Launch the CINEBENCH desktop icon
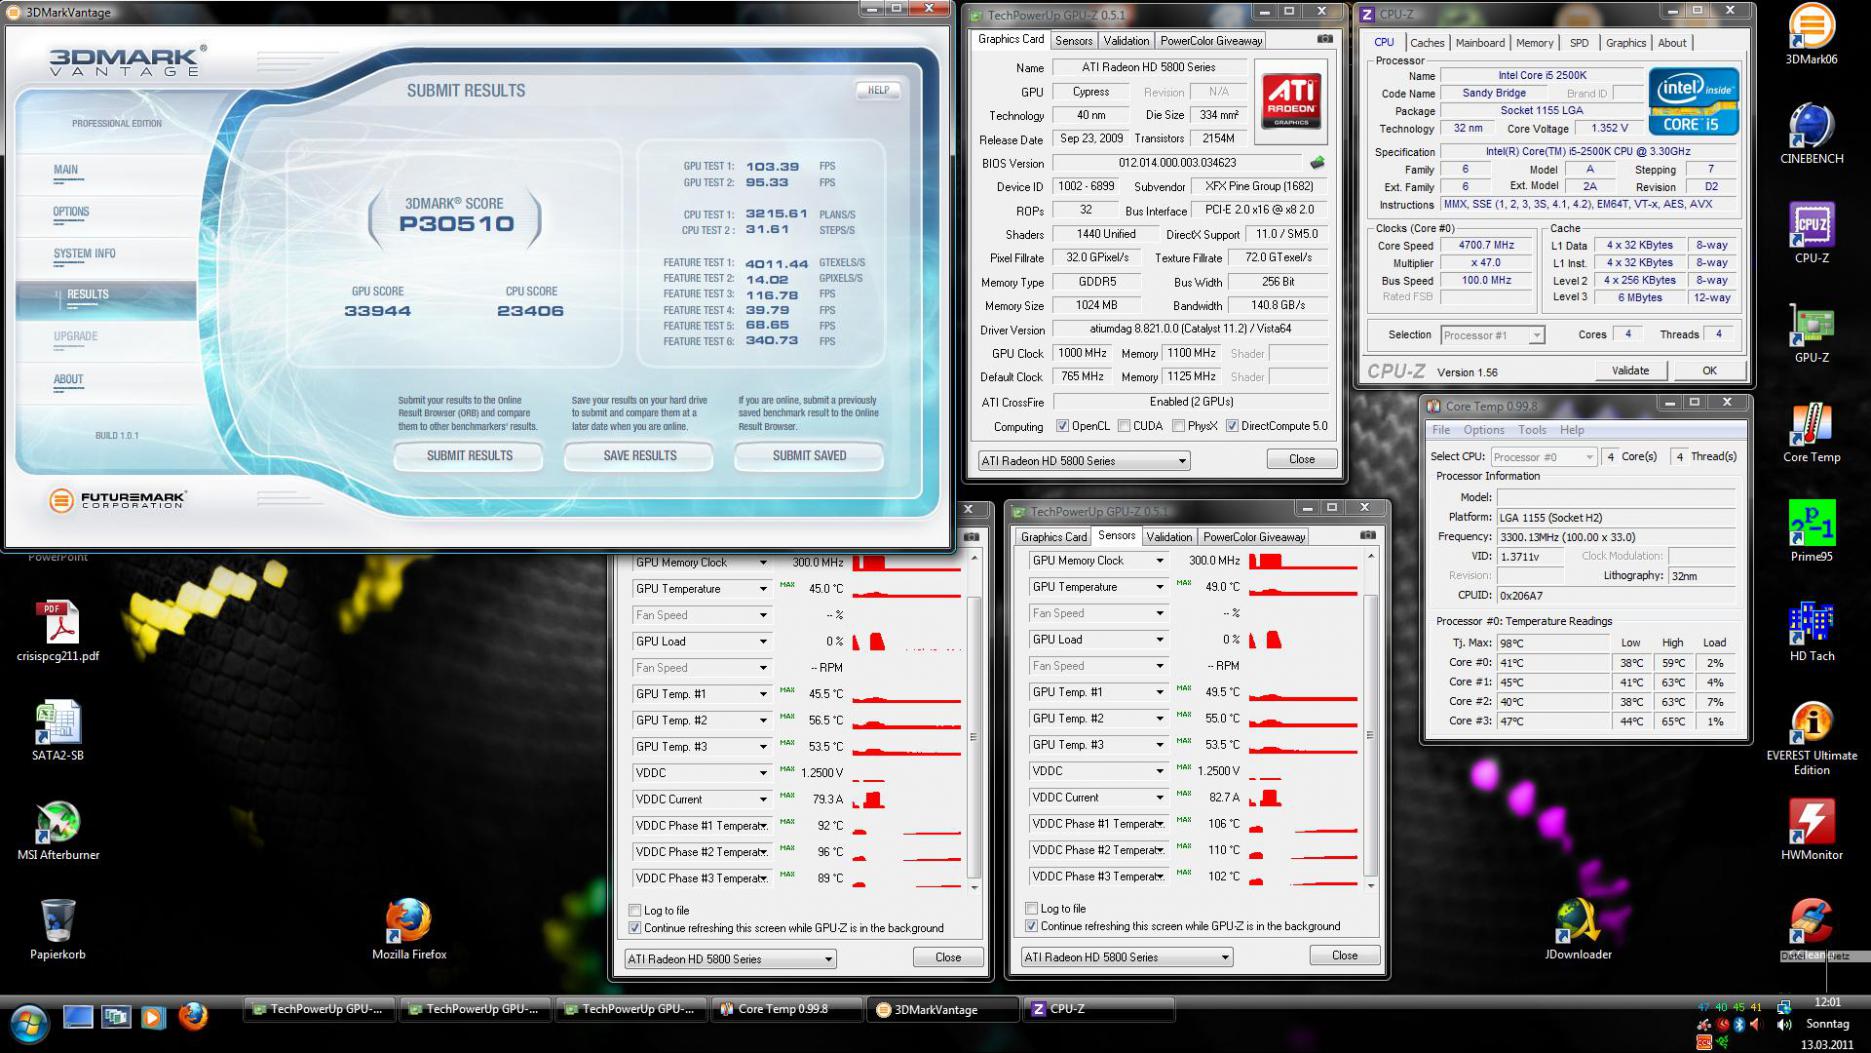The width and height of the screenshot is (1871, 1053). pyautogui.click(x=1811, y=134)
